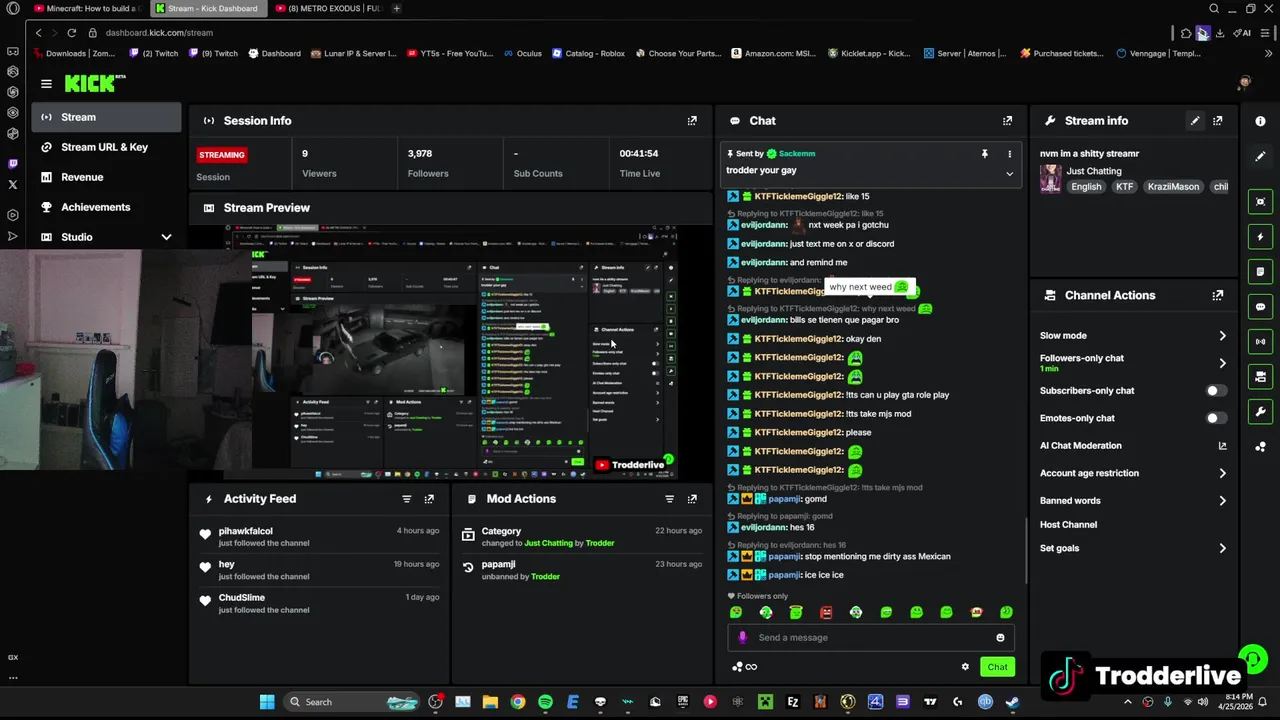This screenshot has height=720, width=1280.
Task: Expand Account age restriction settings
Action: (x=1222, y=473)
